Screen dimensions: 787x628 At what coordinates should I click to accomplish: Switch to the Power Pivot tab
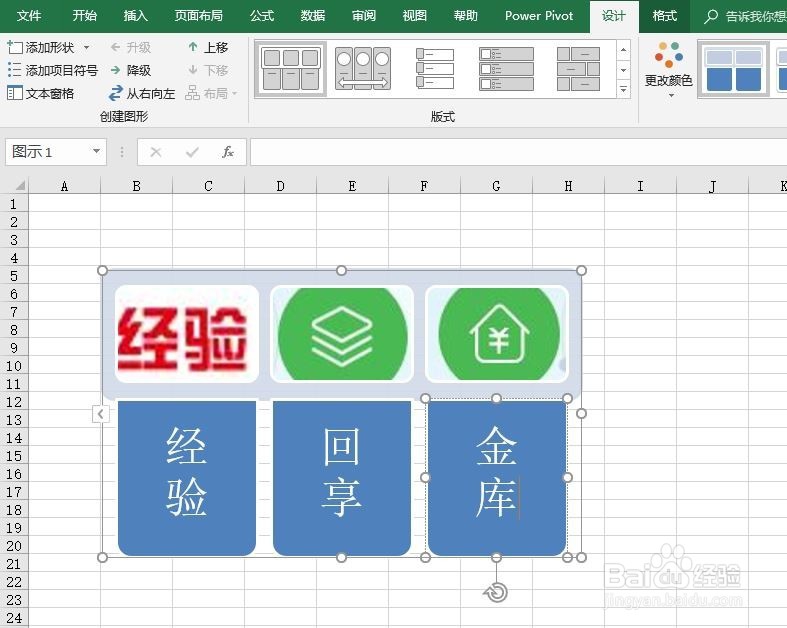click(539, 16)
